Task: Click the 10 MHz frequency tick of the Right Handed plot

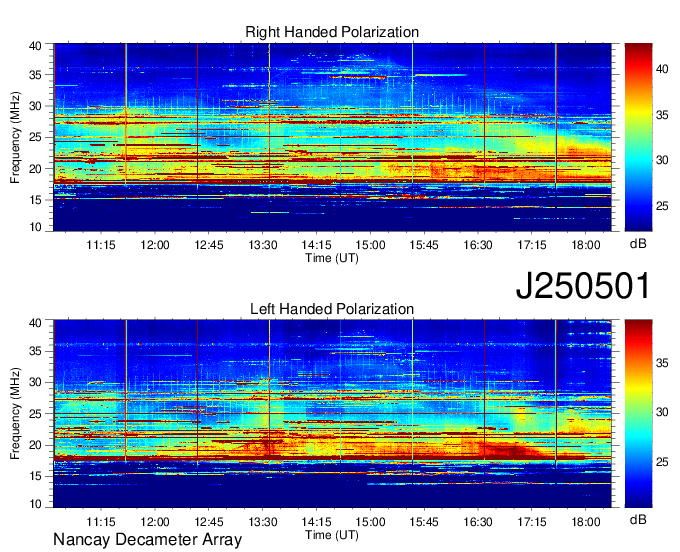Action: pos(35,227)
